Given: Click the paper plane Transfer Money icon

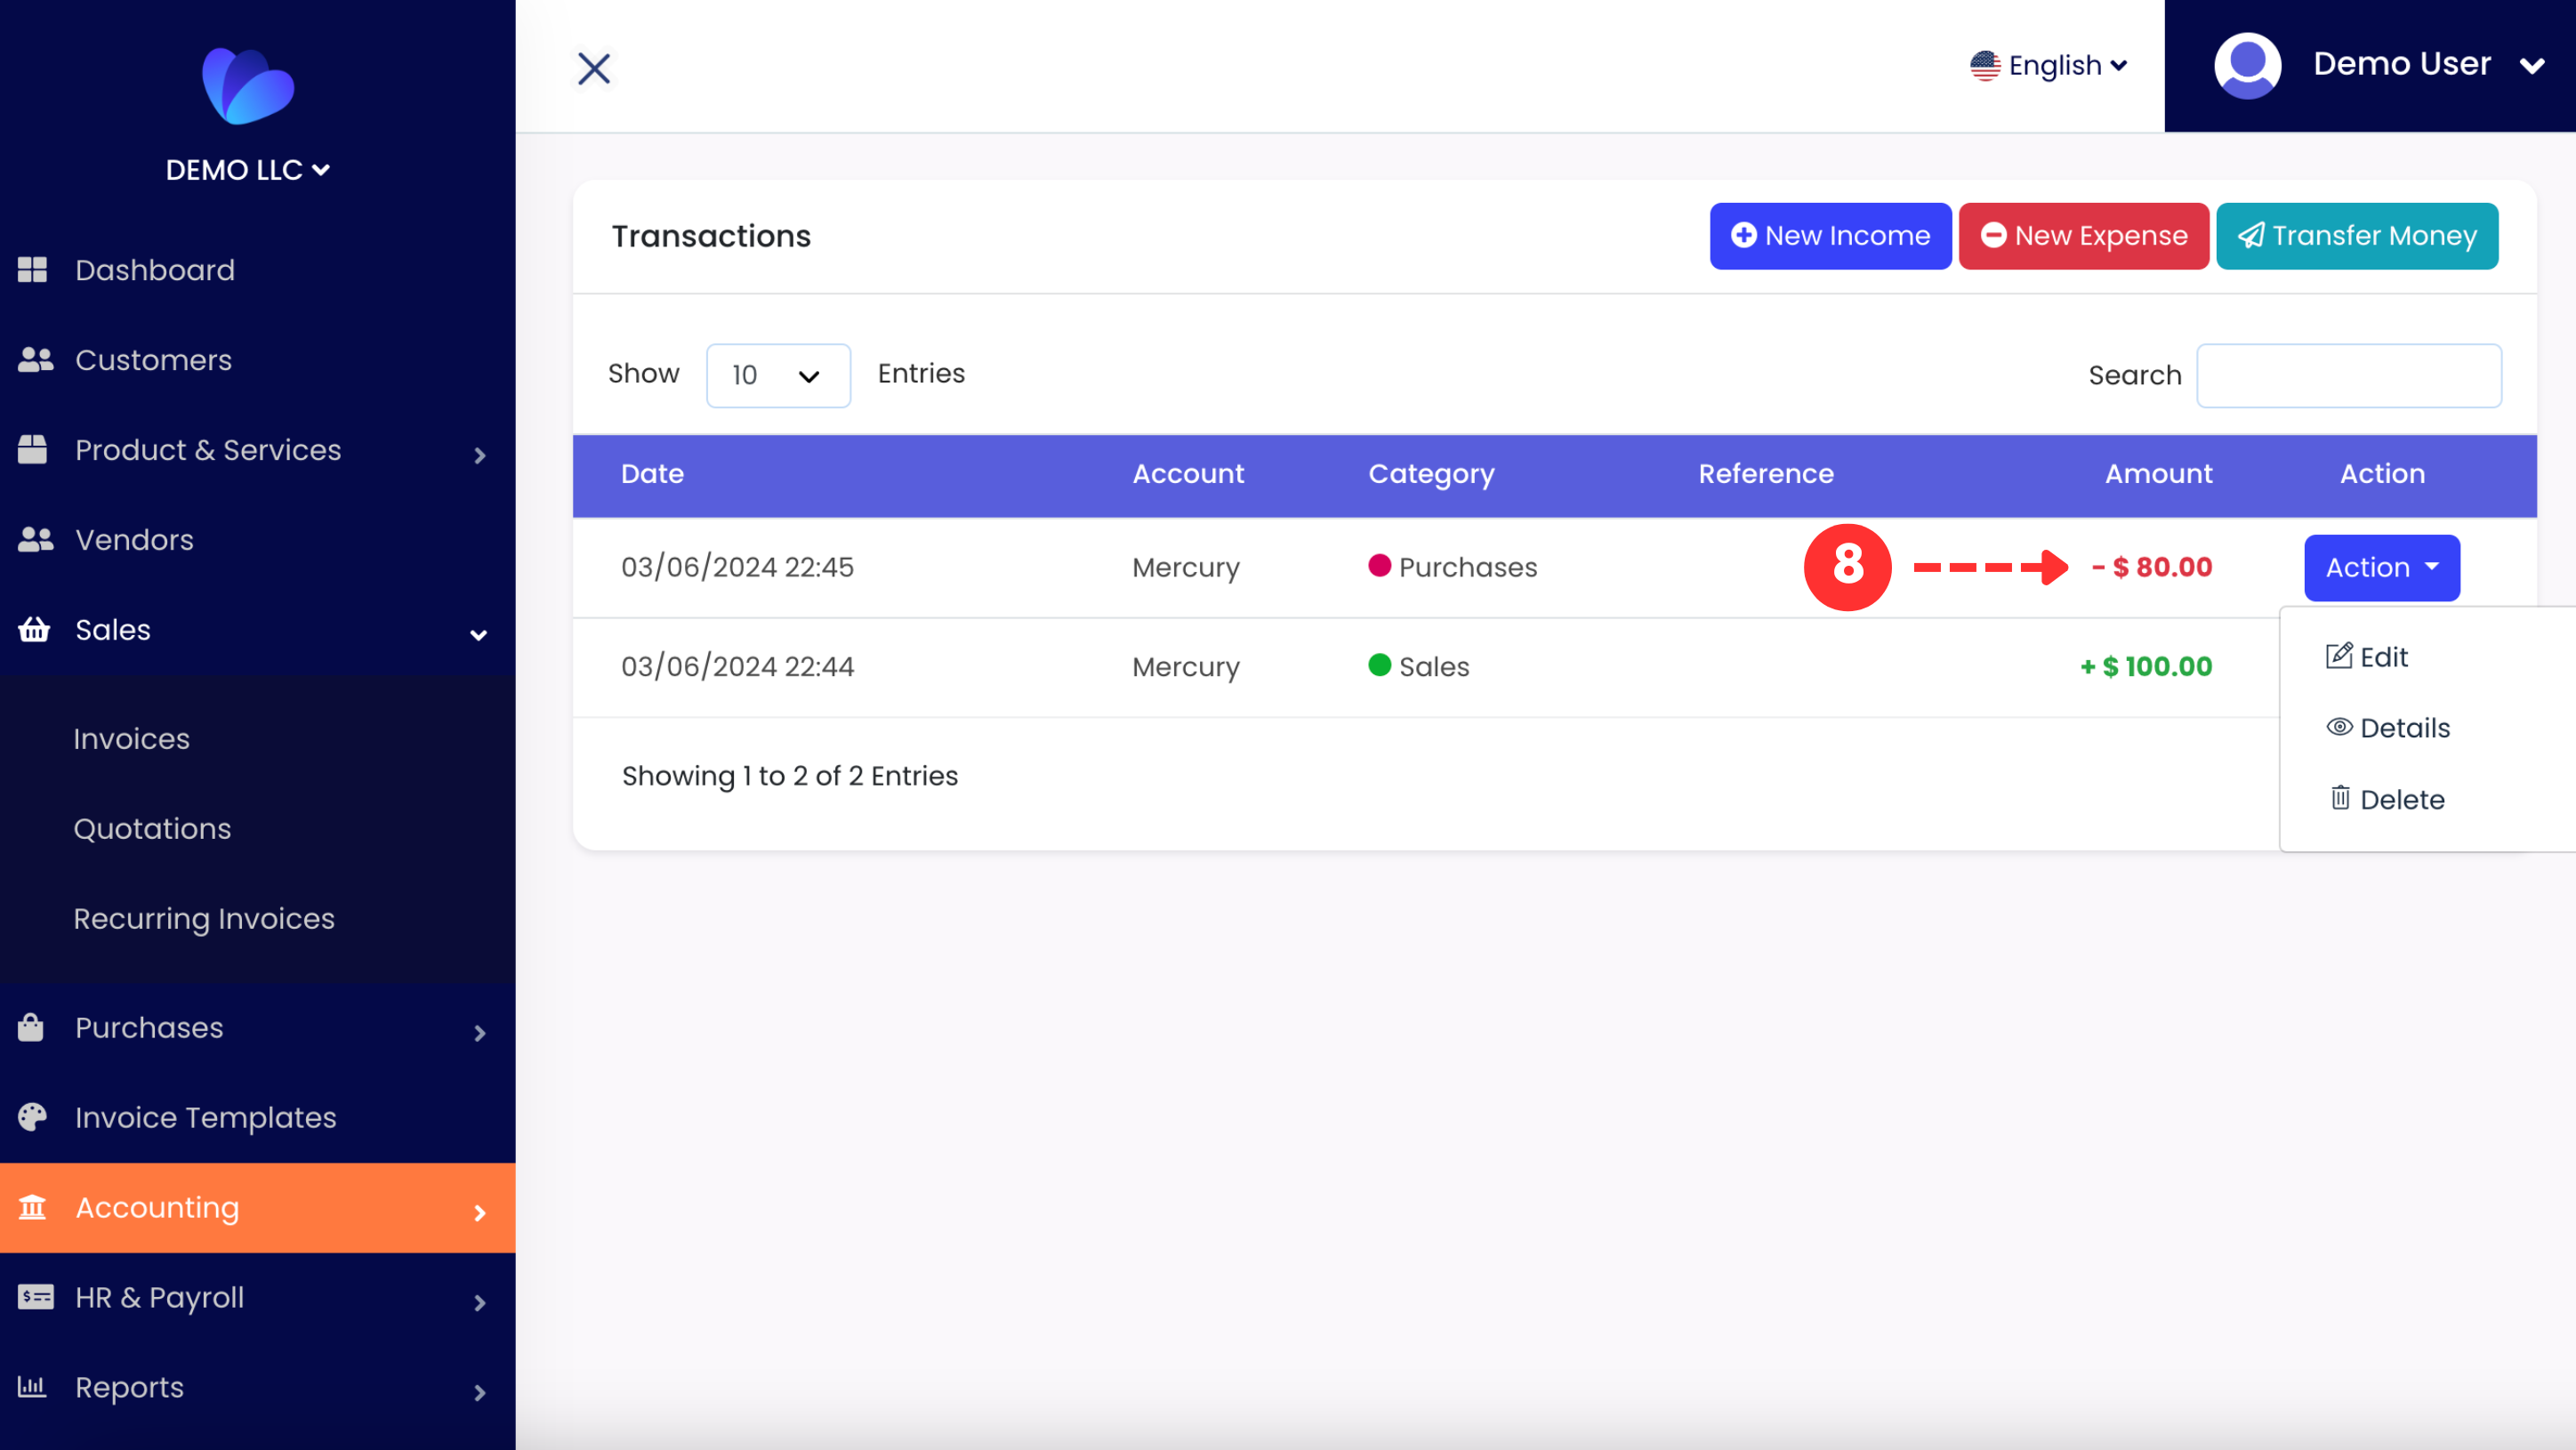Looking at the screenshot, I should point(2250,235).
